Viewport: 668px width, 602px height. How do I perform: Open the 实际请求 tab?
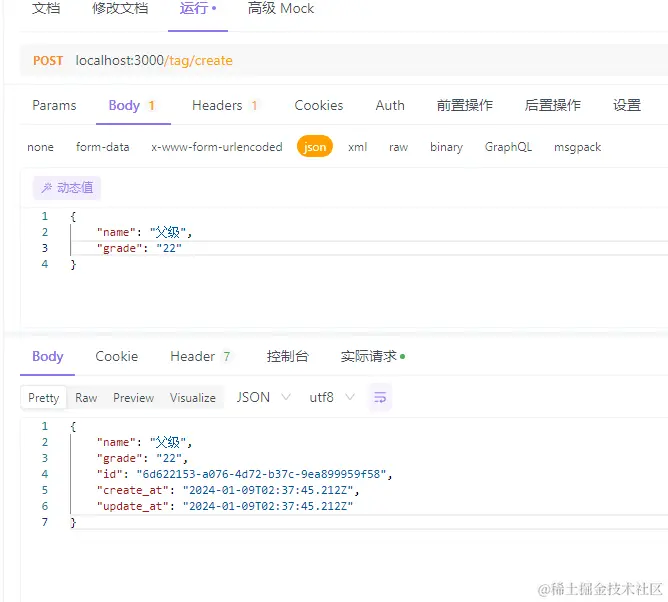point(372,356)
